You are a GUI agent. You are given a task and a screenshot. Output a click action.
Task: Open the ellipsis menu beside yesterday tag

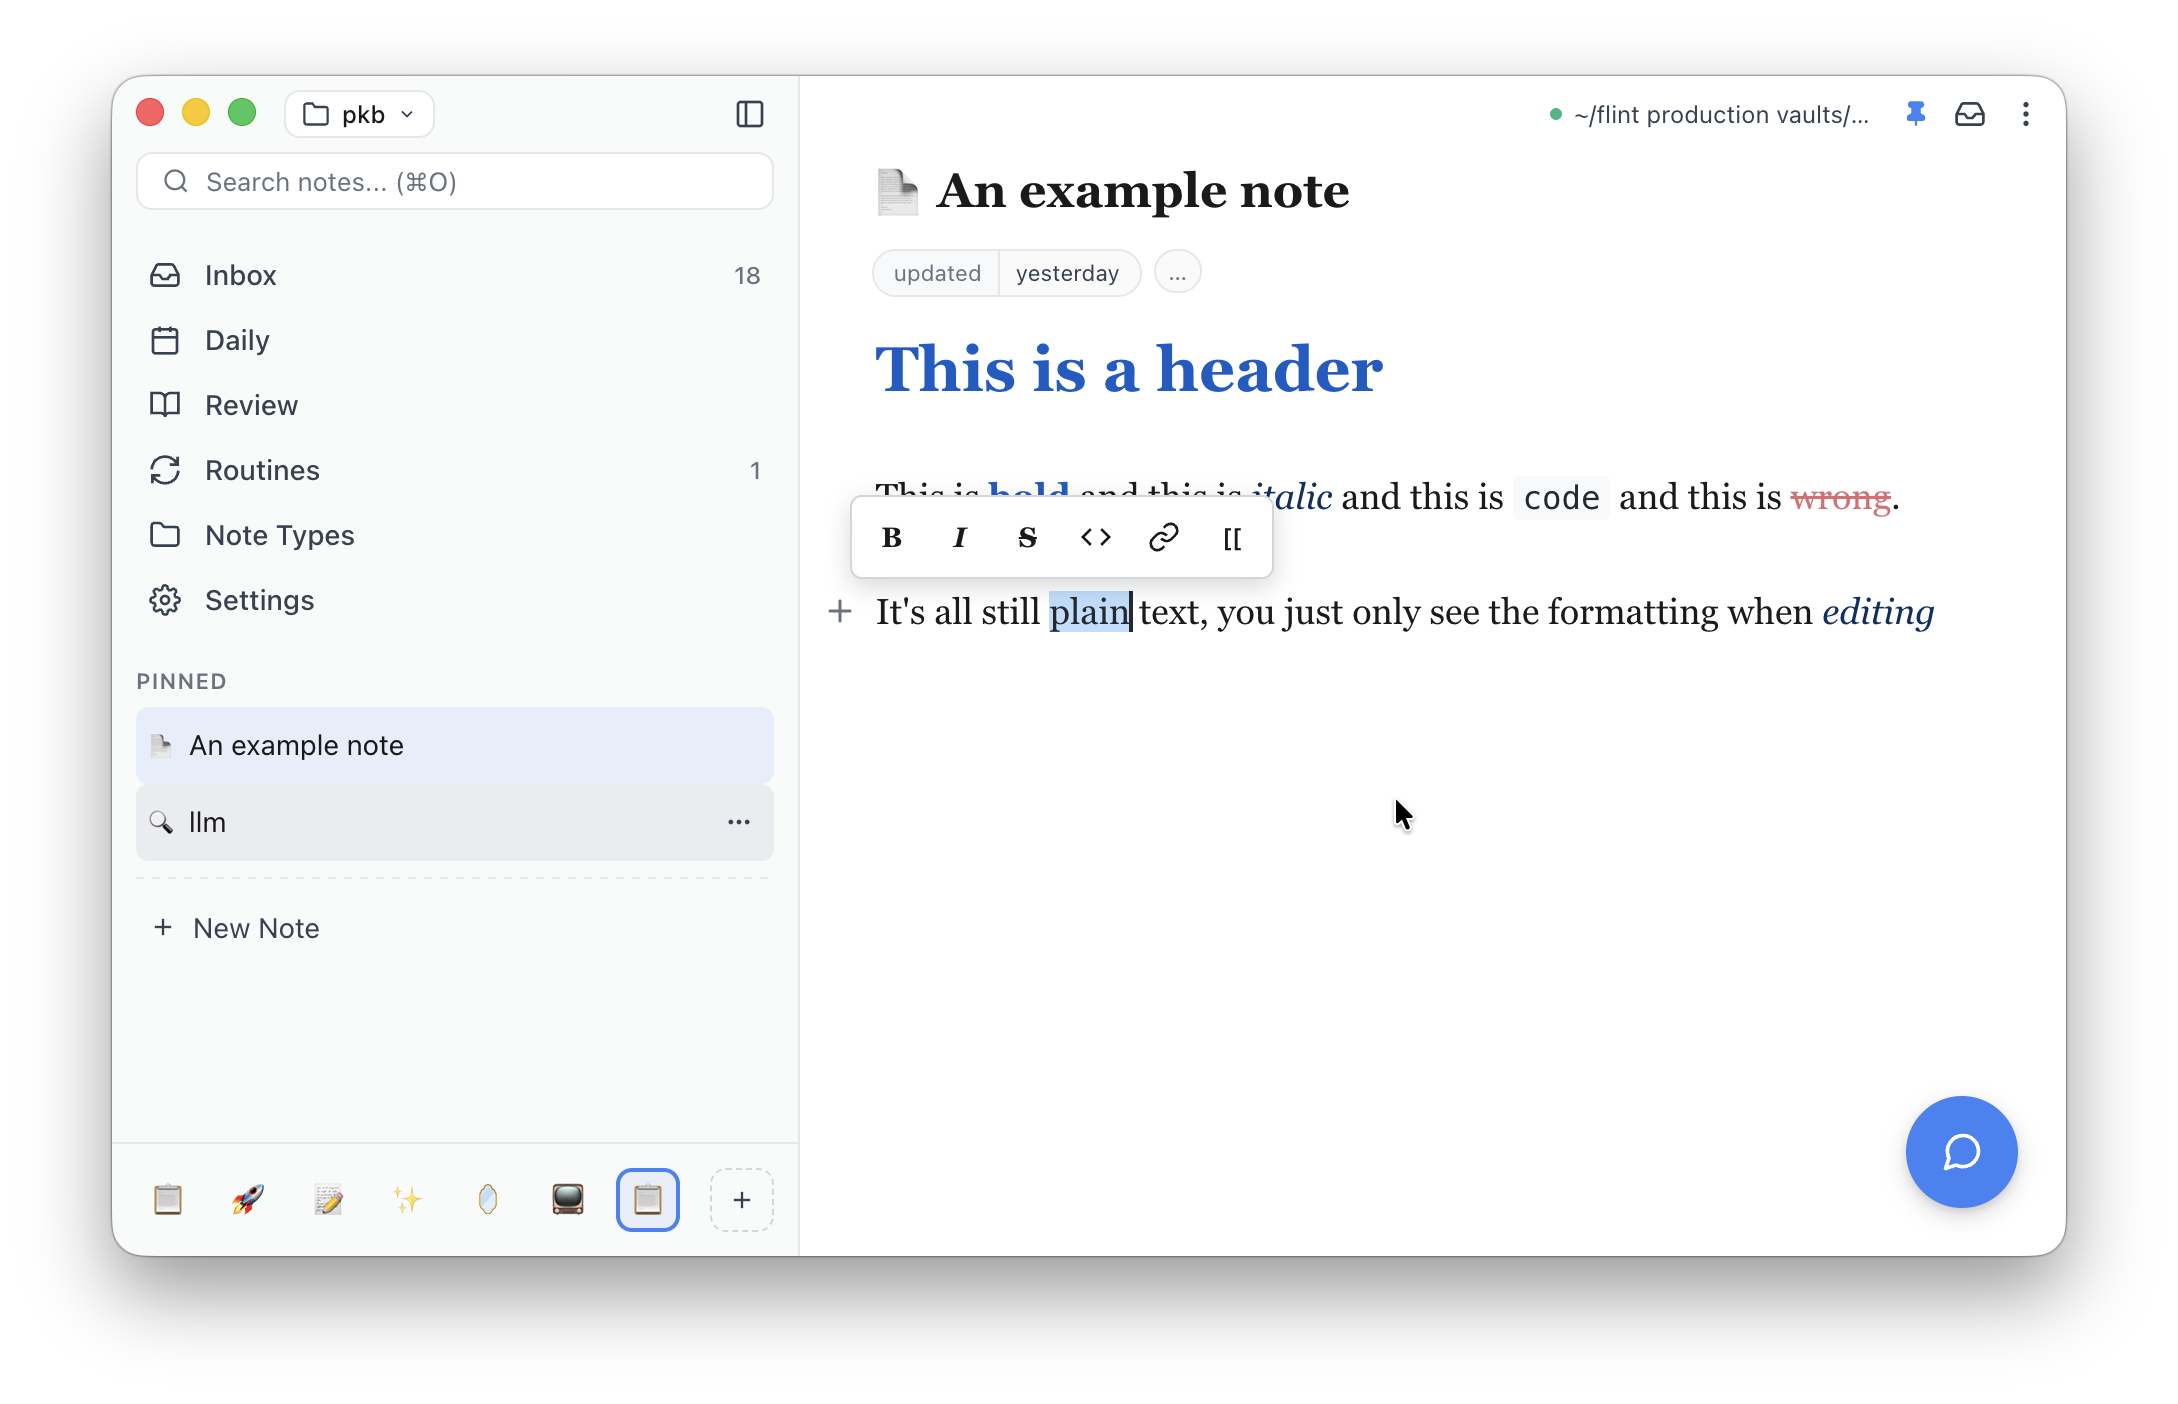coord(1177,272)
